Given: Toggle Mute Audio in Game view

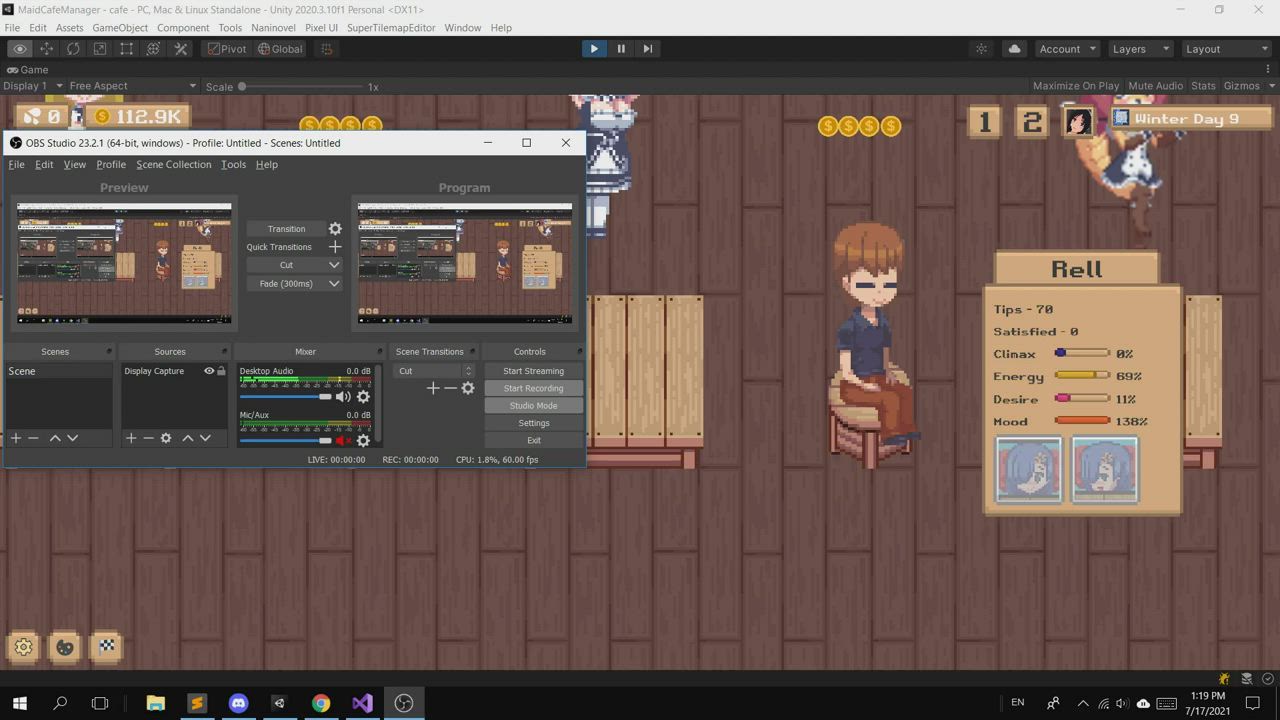Looking at the screenshot, I should (1155, 86).
